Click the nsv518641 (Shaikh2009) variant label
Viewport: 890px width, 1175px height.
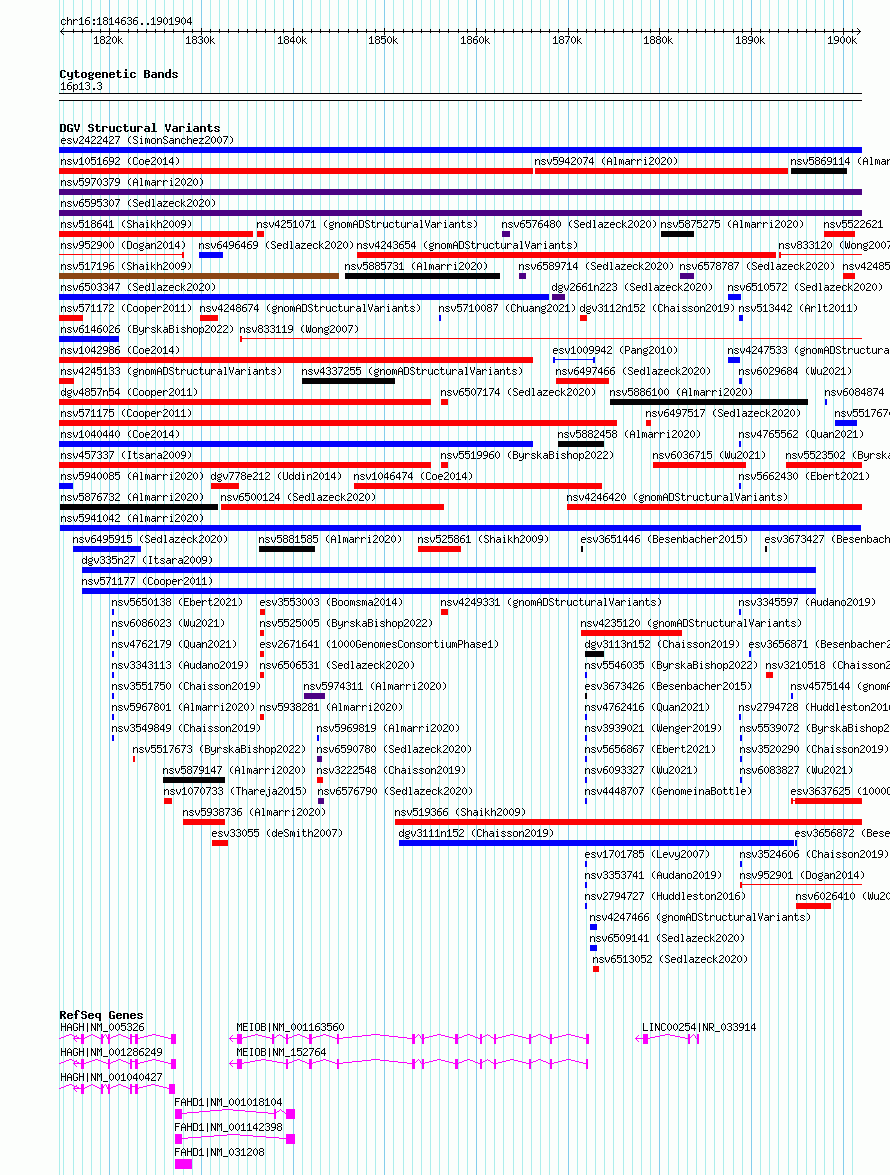click(x=126, y=224)
